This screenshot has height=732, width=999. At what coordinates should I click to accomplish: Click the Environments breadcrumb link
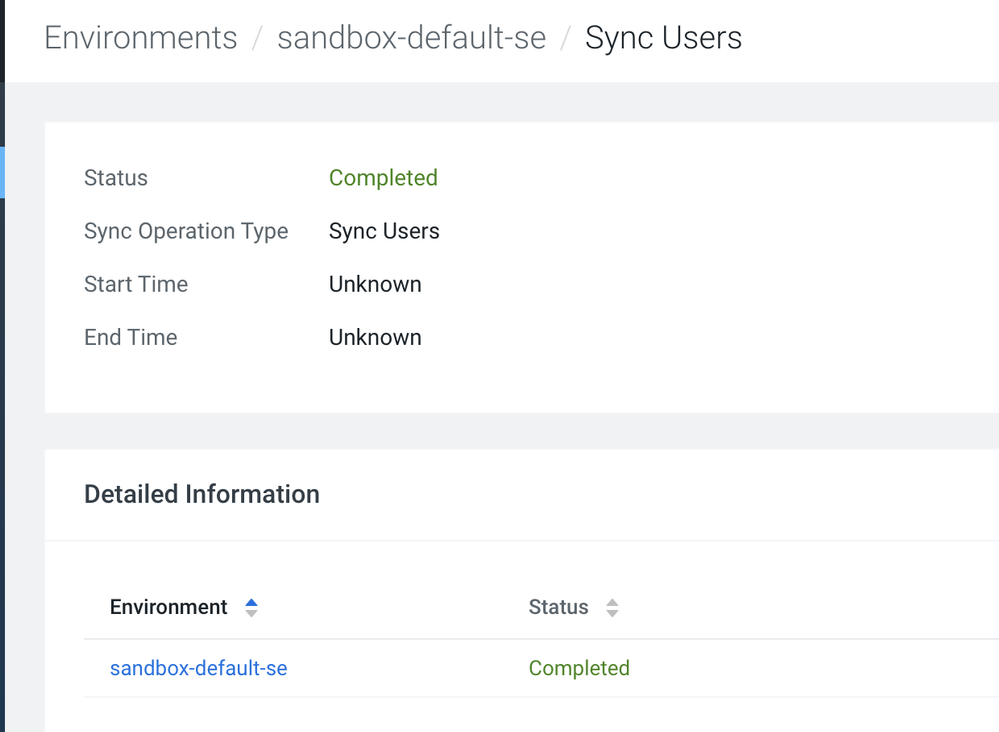pos(141,38)
